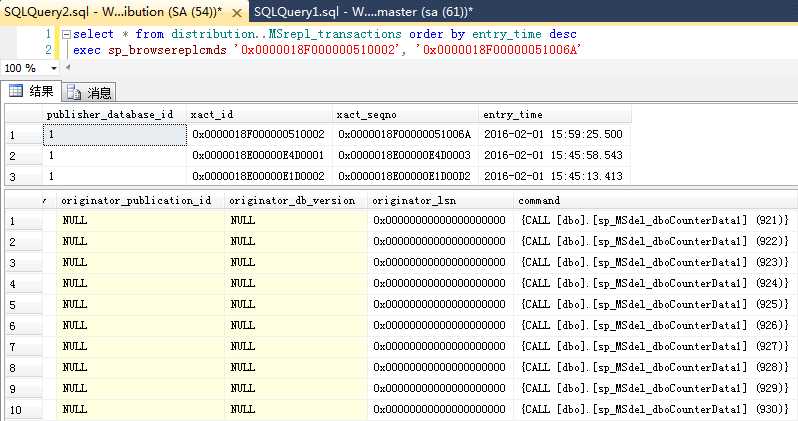Click MSrepl_transactions in query line 1
798x421 pixels.
point(335,34)
